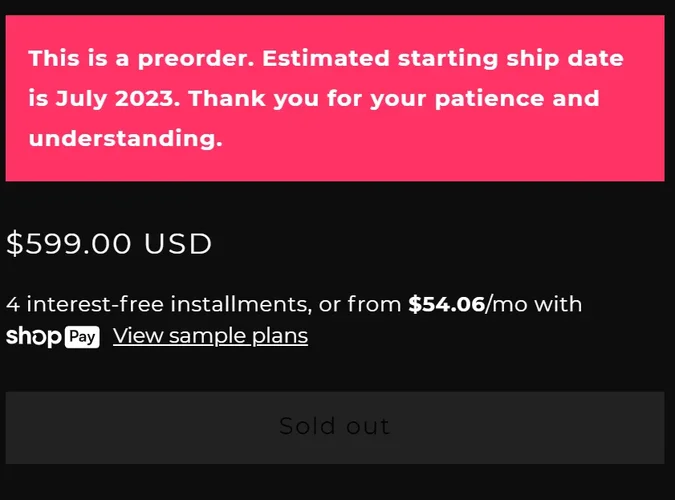Open the View sample plans link
The image size is (675, 500).
click(x=210, y=336)
